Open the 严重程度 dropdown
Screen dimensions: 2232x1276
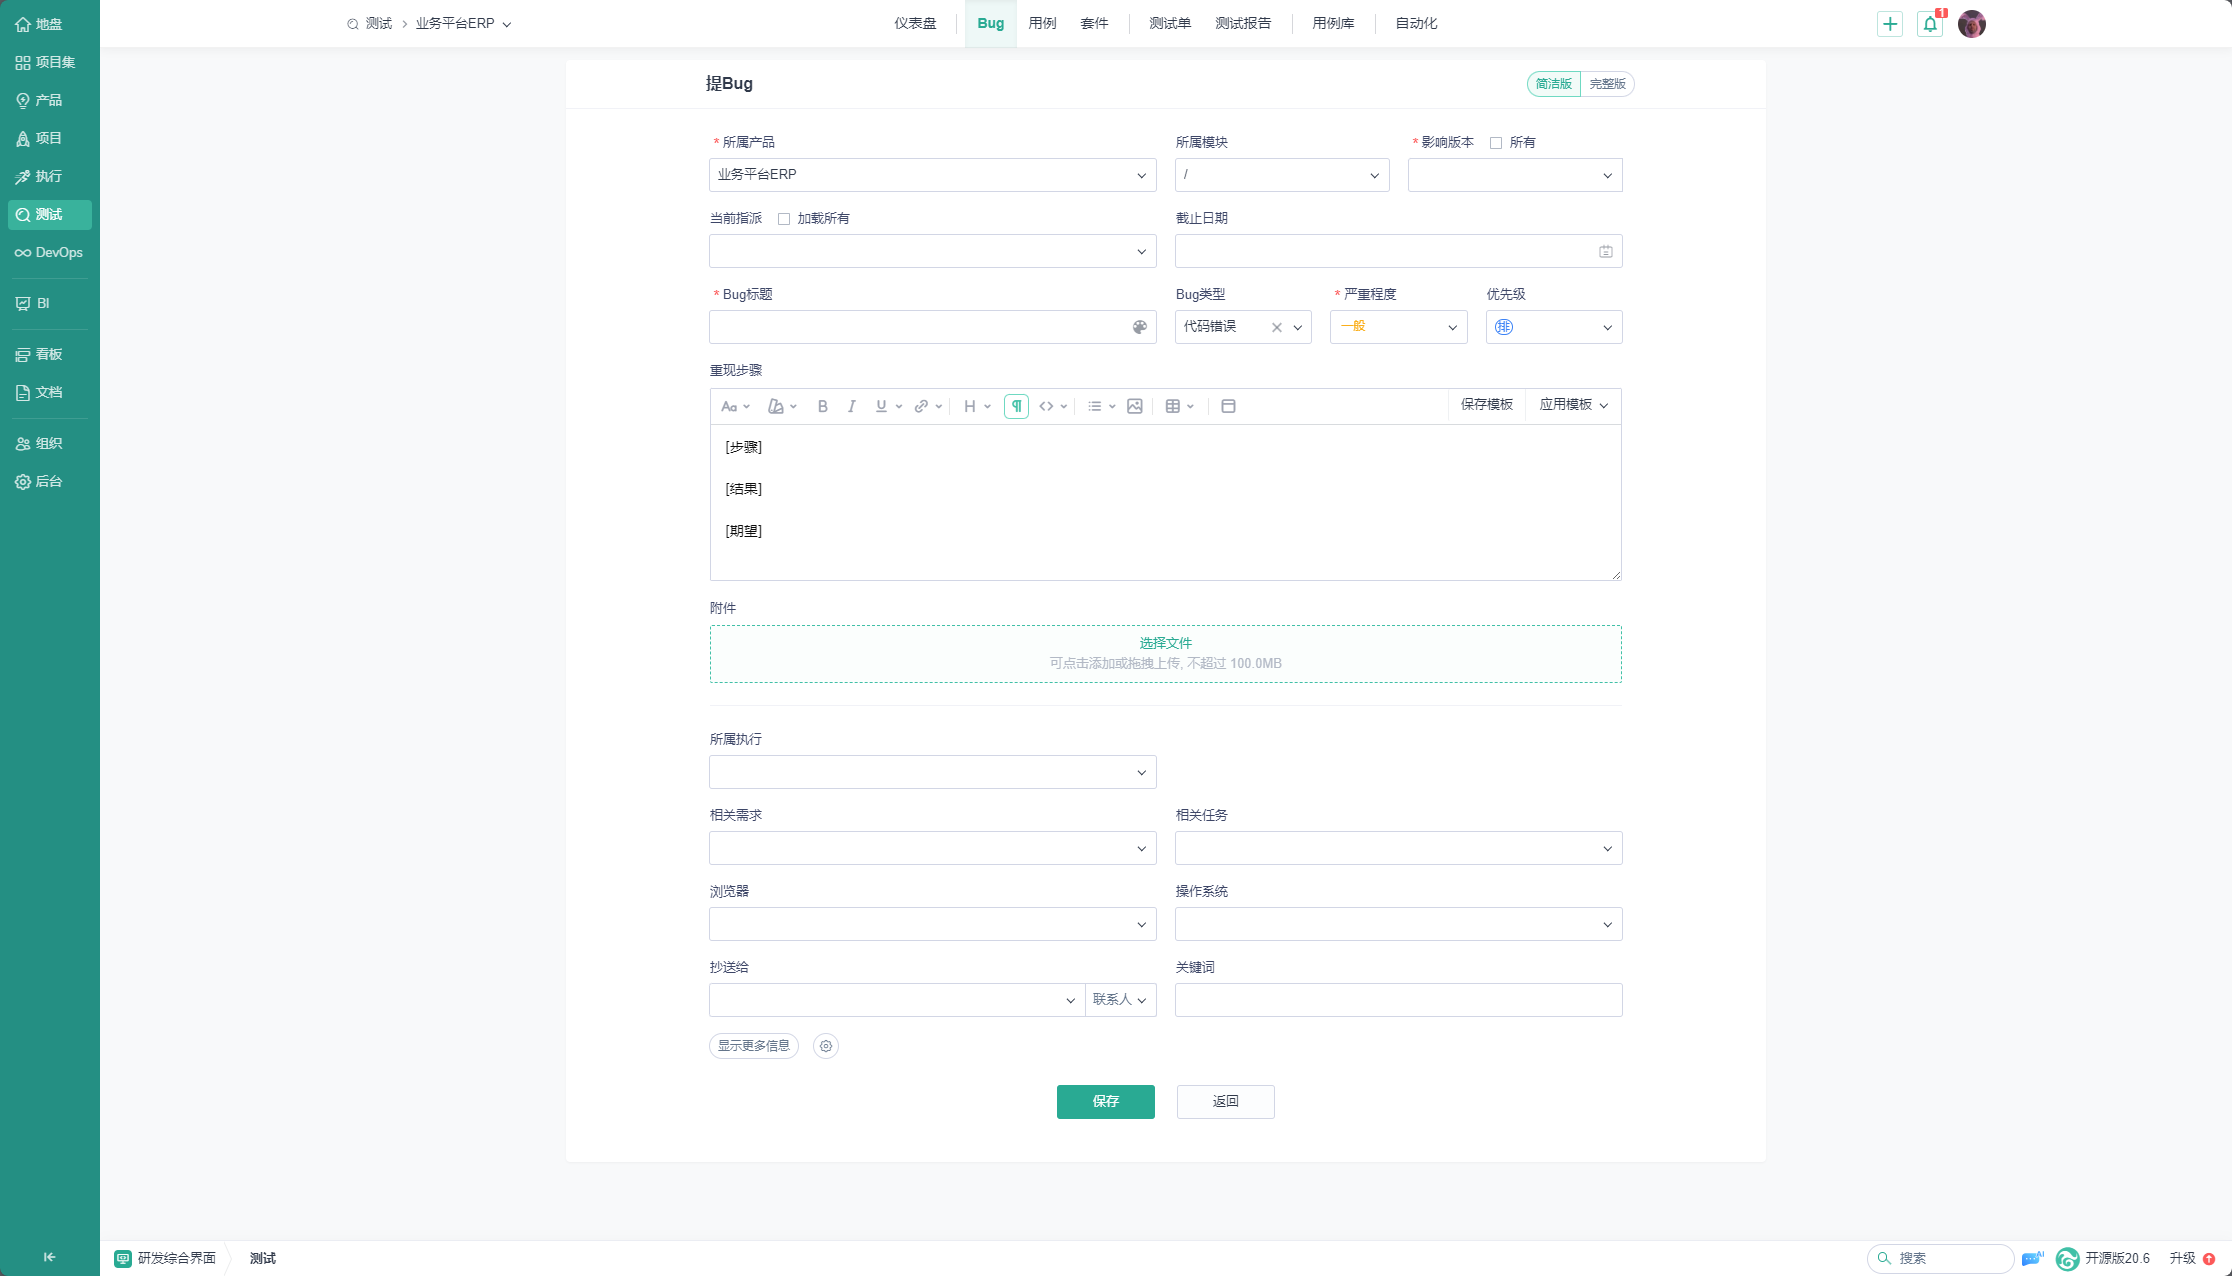[x=1398, y=327]
